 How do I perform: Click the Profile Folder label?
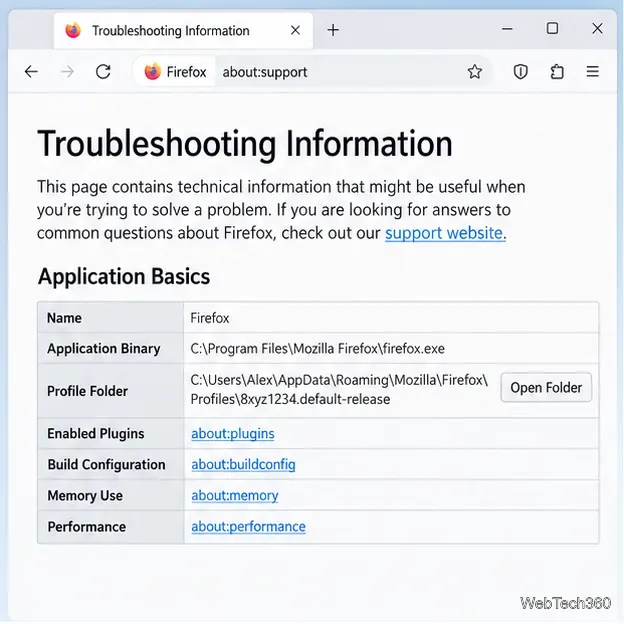(88, 391)
